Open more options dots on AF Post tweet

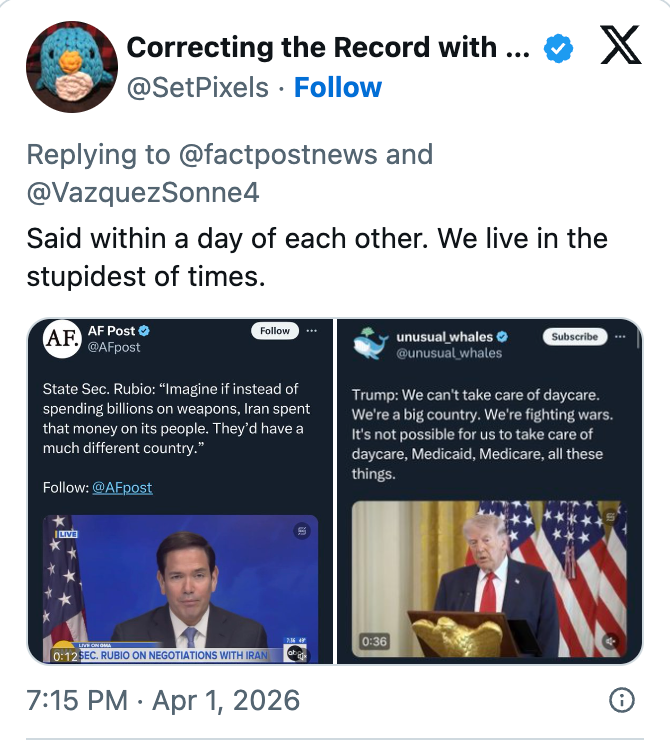312,330
